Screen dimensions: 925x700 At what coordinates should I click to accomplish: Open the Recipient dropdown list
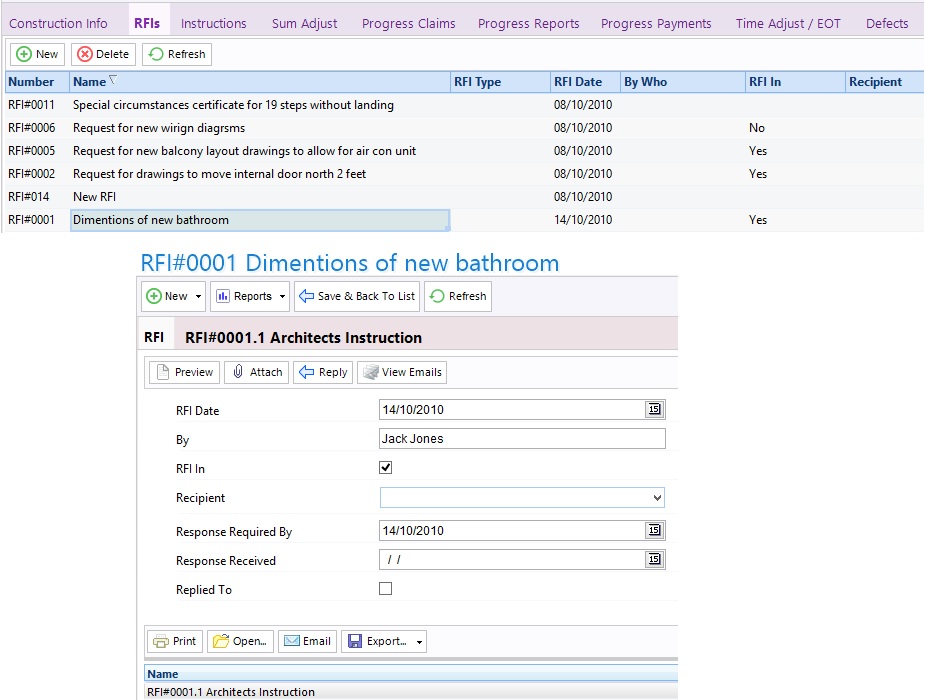pyautogui.click(x=657, y=498)
